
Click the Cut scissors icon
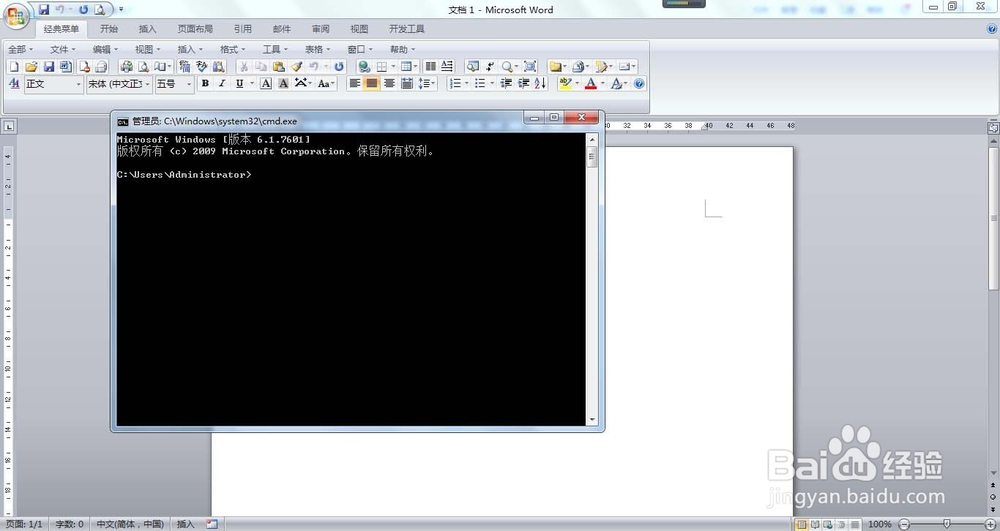tap(244, 66)
